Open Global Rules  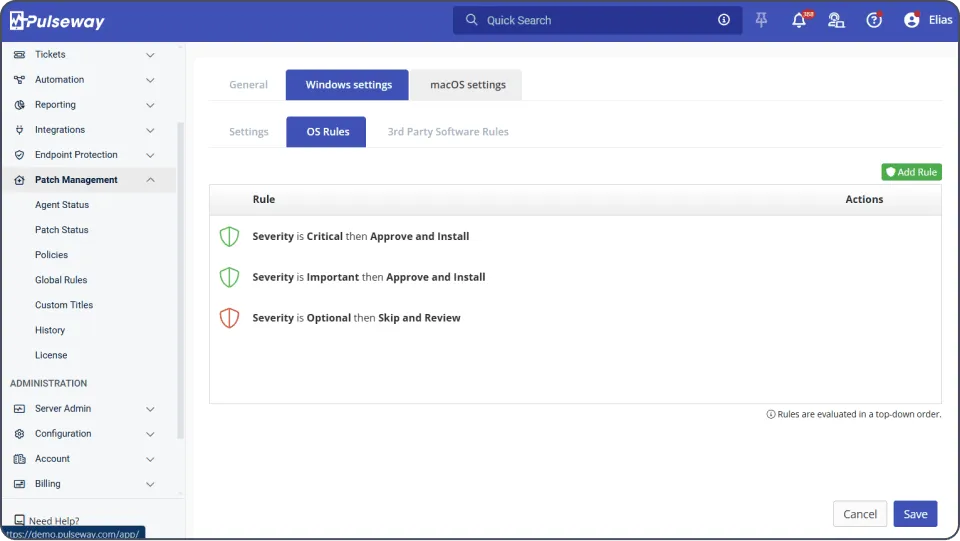pos(61,280)
